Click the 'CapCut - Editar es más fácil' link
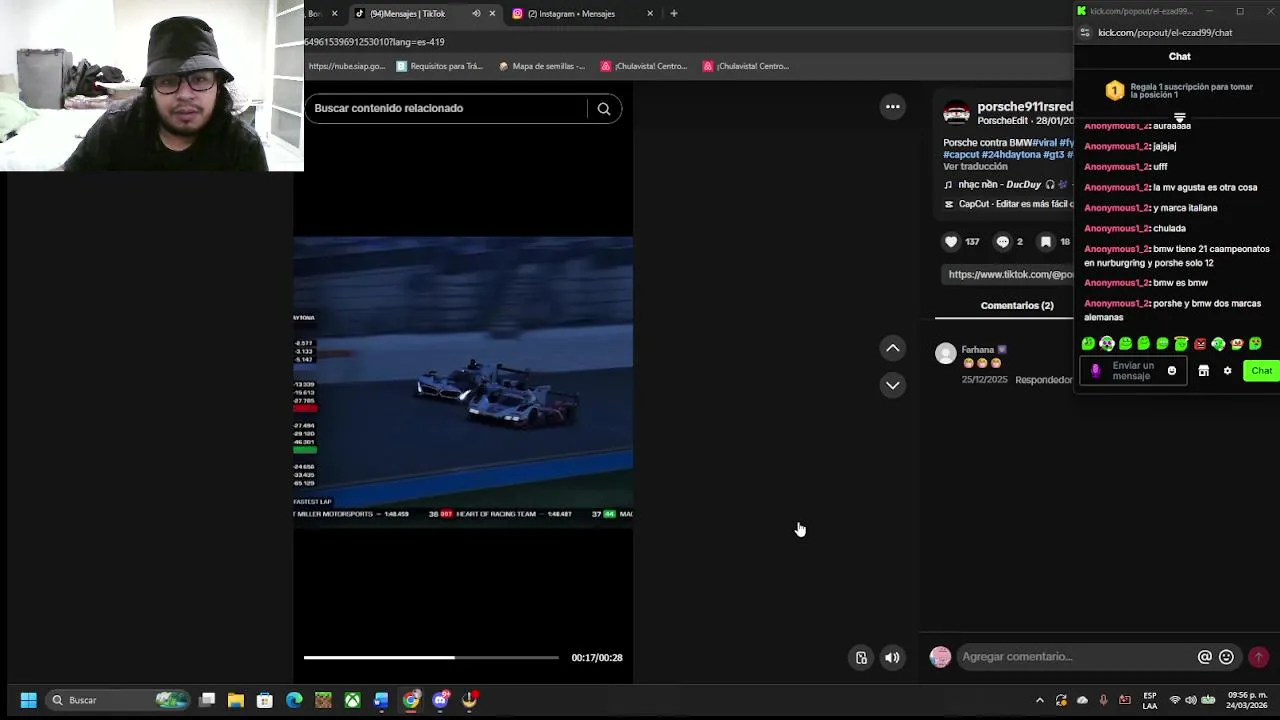This screenshot has height=720, width=1280. pyautogui.click(x=1008, y=204)
